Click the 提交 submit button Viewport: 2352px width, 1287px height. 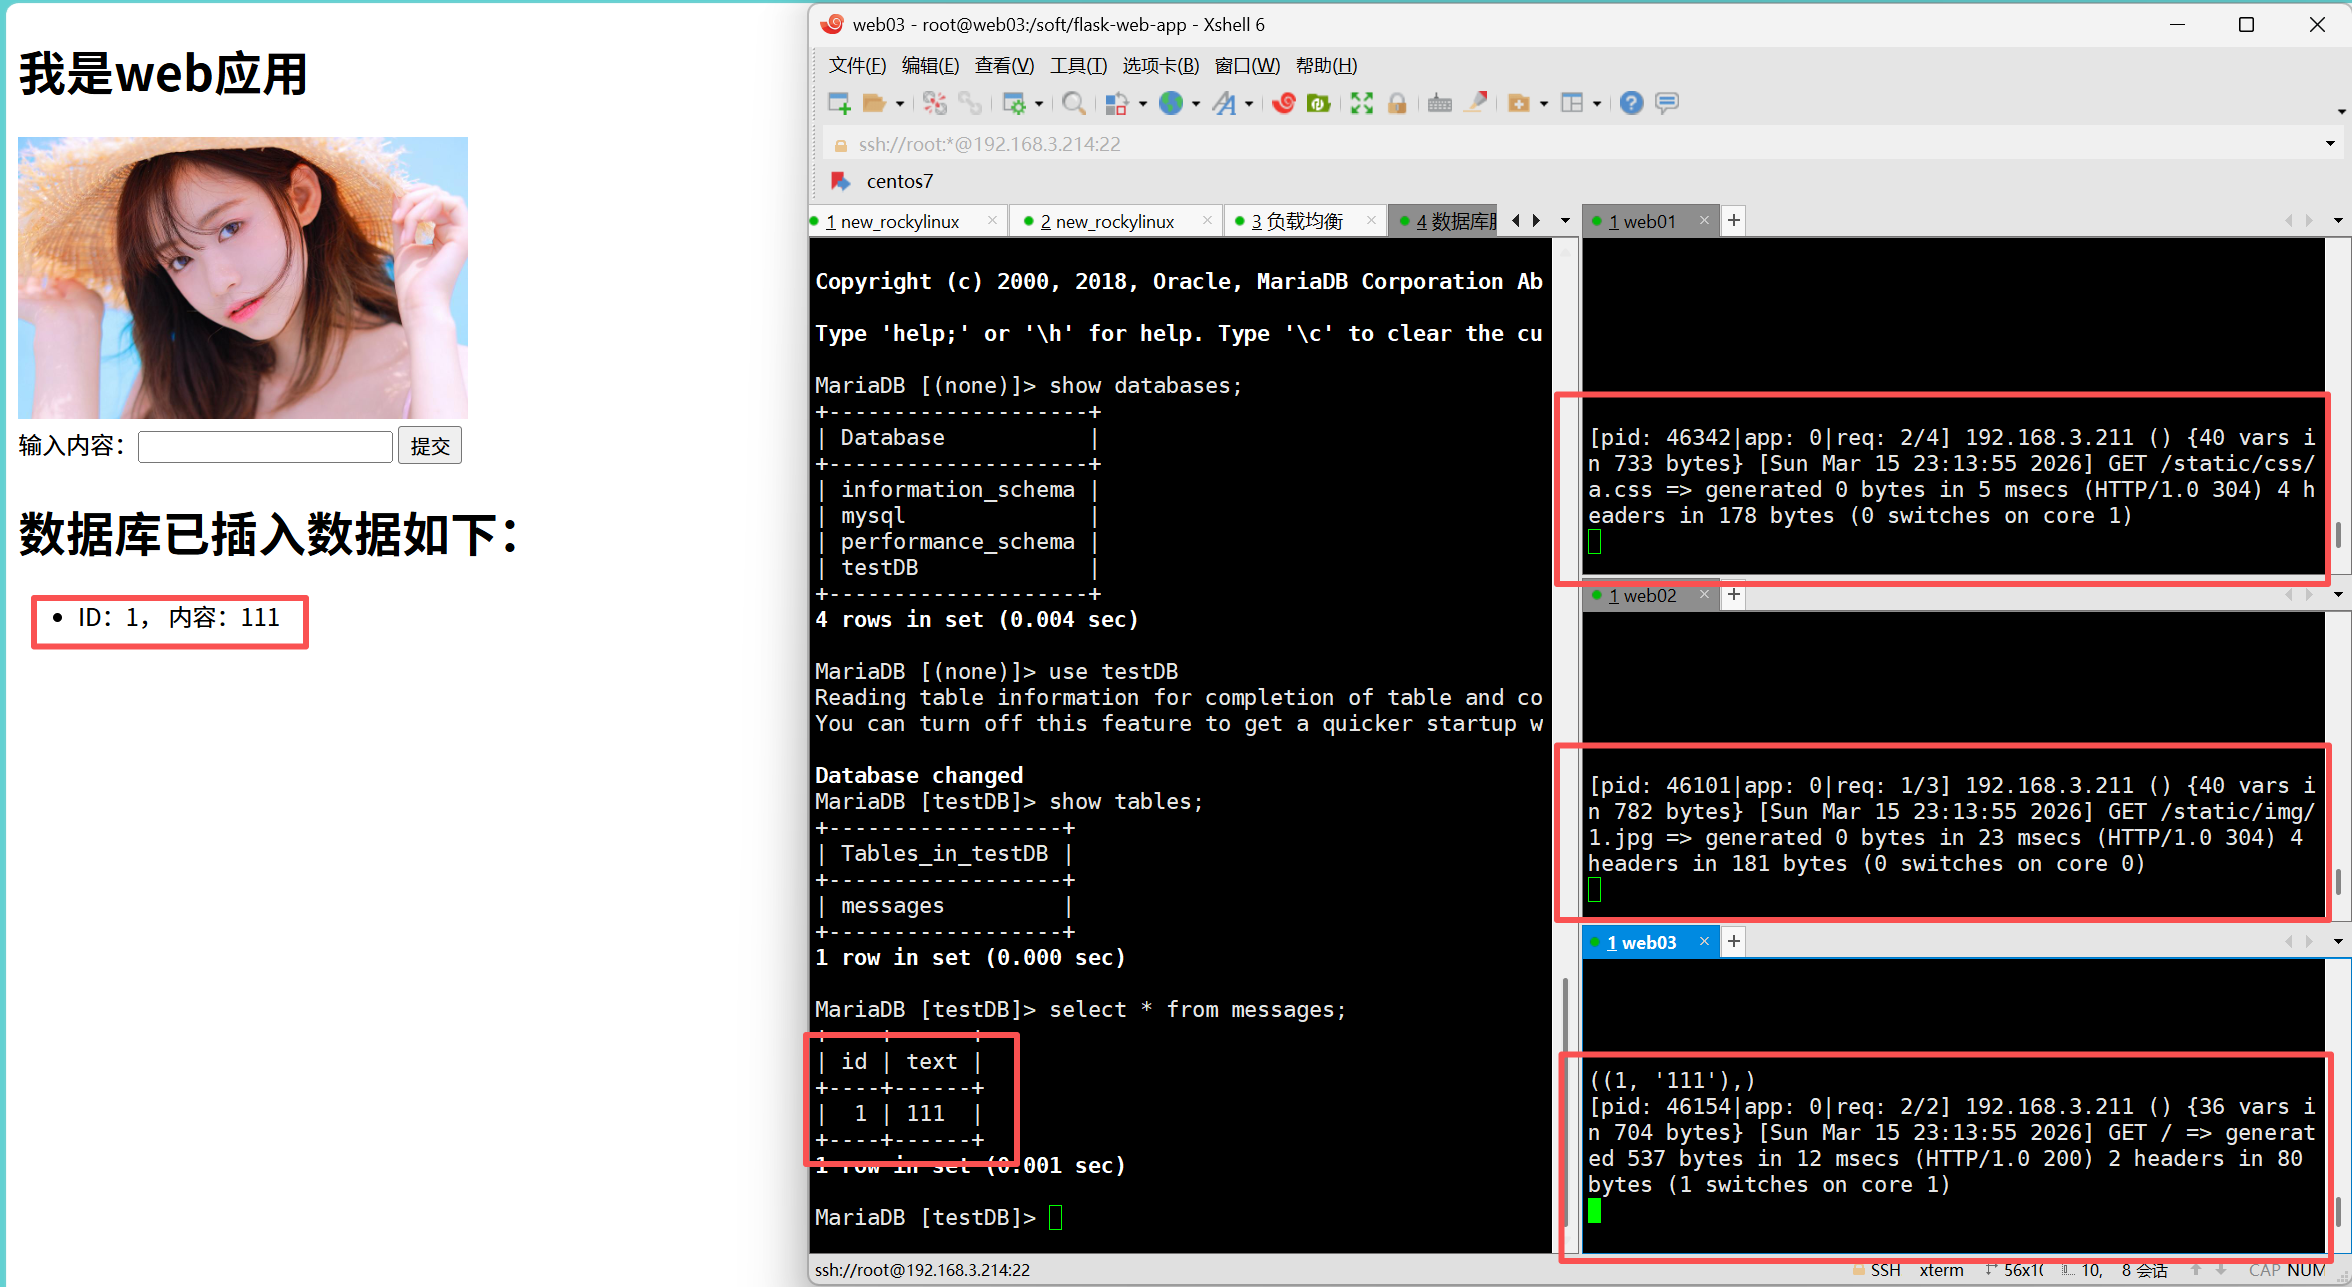coord(430,446)
